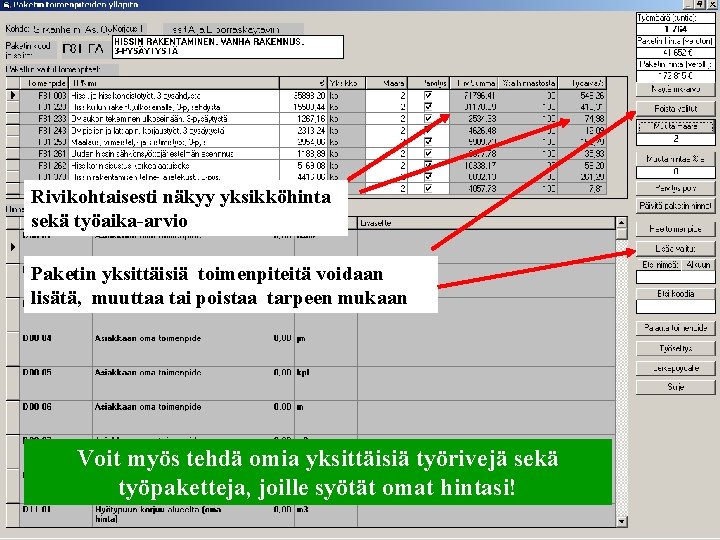
Task: Toggle the checkbox in row F31 261
Action: pos(428,153)
